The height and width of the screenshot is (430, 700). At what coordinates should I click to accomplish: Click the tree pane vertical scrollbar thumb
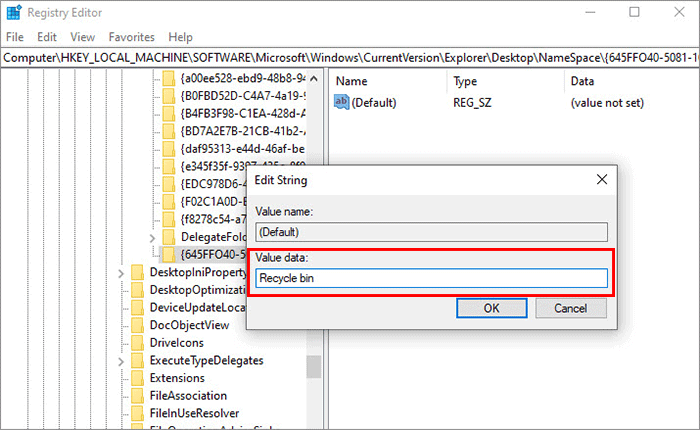pyautogui.click(x=314, y=367)
